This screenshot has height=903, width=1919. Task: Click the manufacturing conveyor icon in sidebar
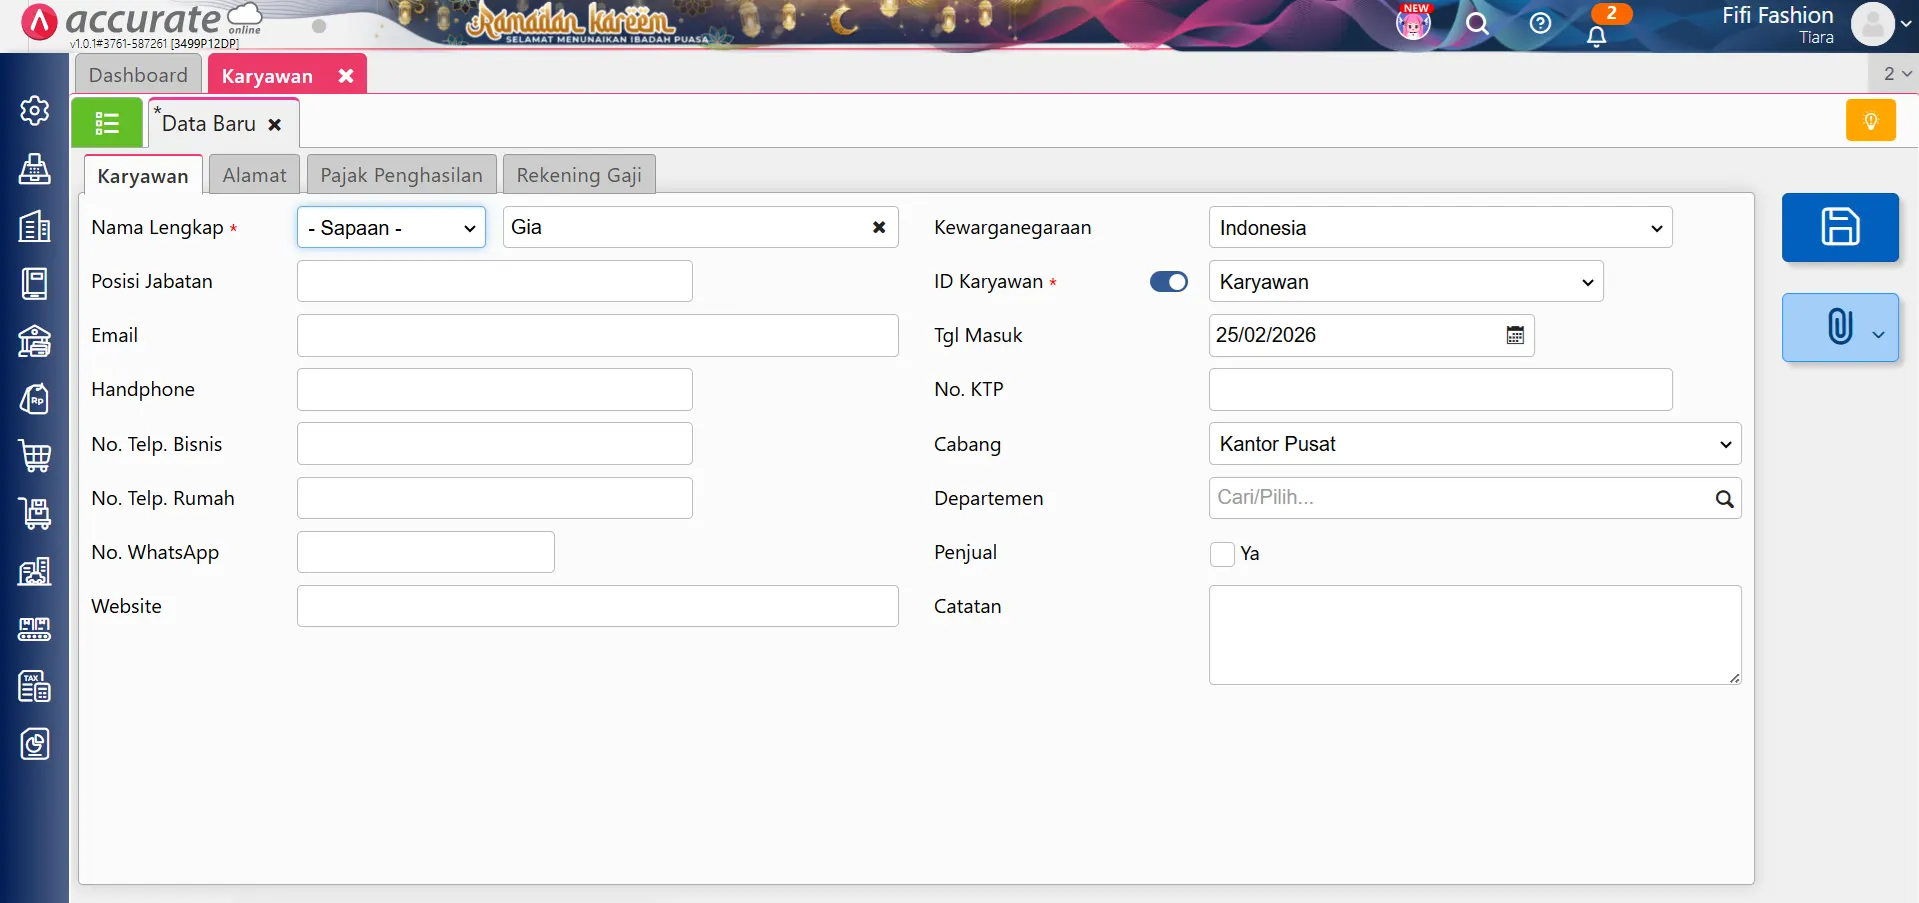pos(35,628)
